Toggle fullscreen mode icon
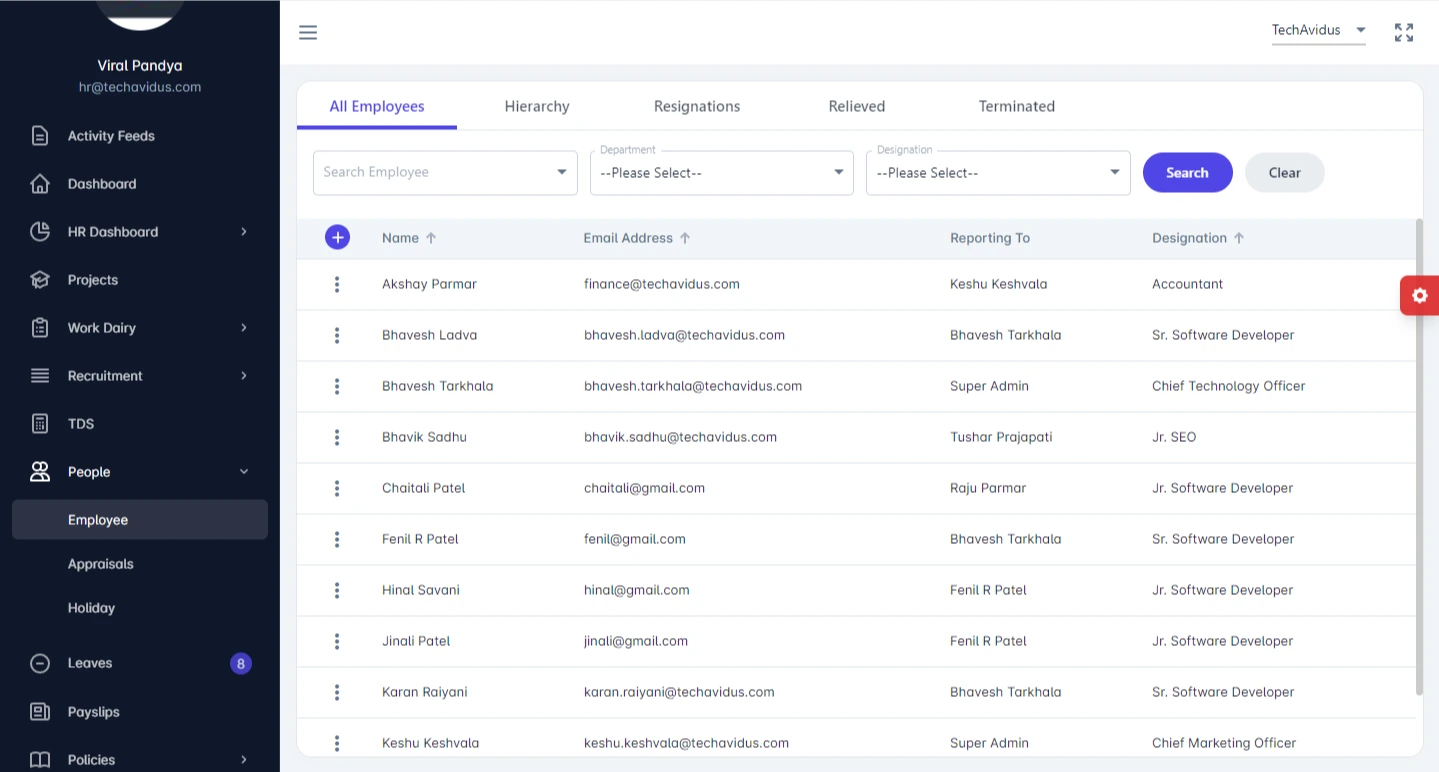Screen dimensions: 1439x772 [x=1403, y=33]
